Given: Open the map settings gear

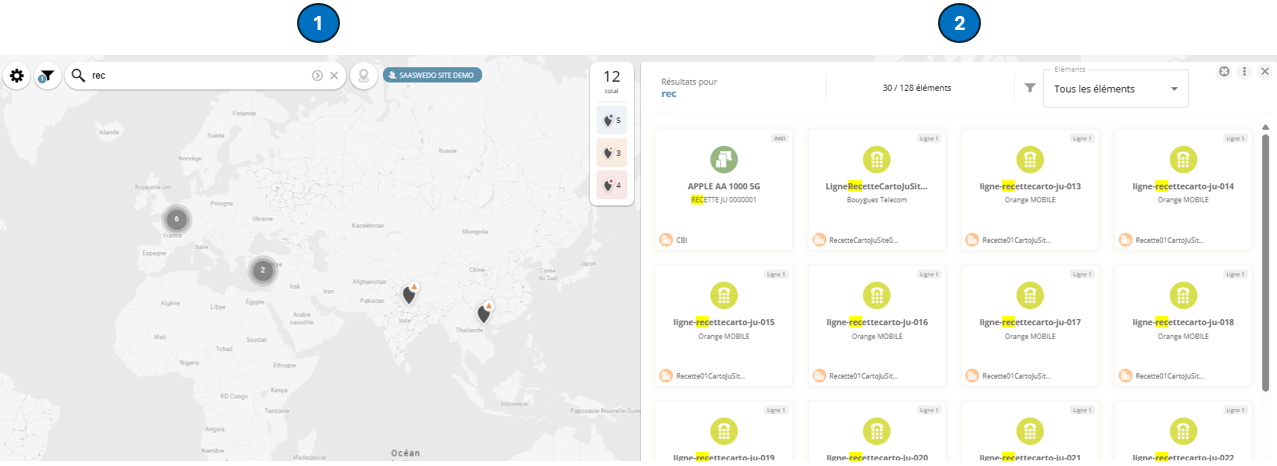Looking at the screenshot, I should [x=17, y=76].
